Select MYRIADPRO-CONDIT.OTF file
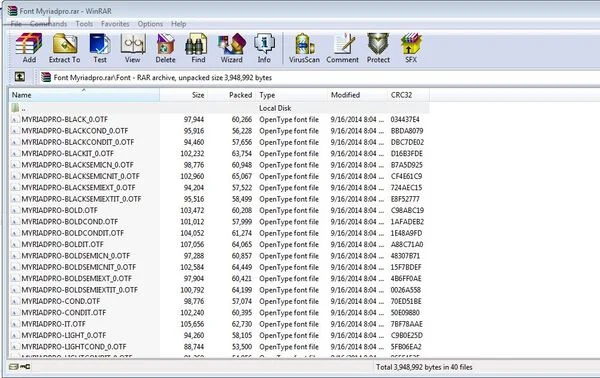Viewport: 600px width, 378px height. pos(64,313)
